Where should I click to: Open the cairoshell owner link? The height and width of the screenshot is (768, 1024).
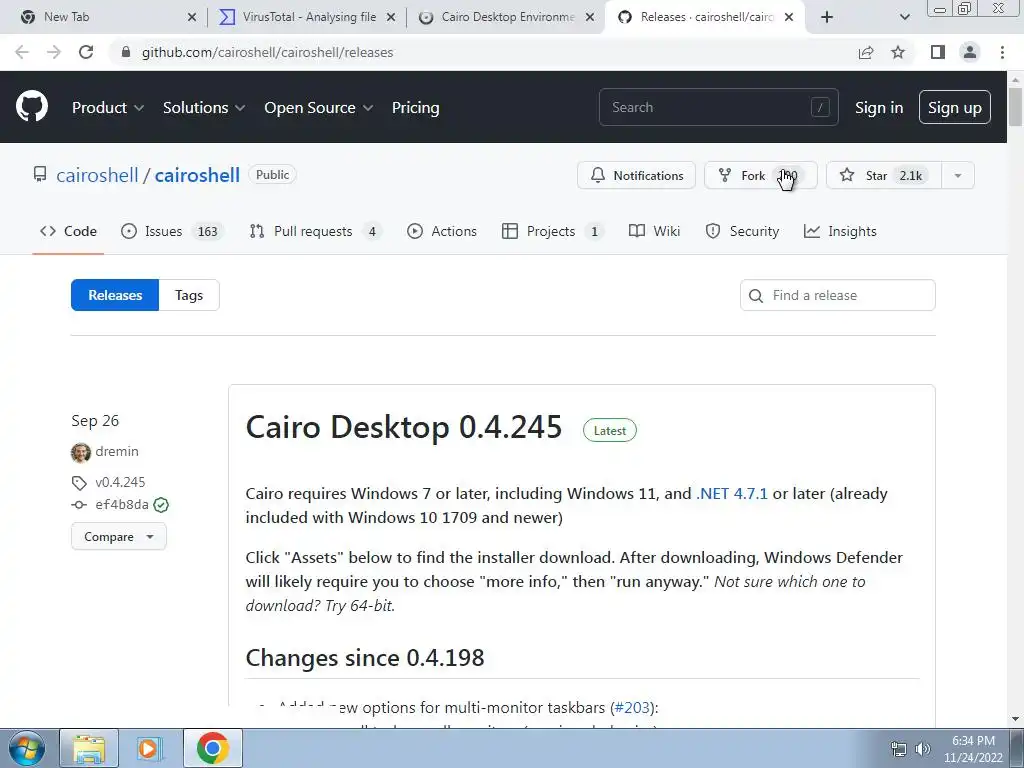tap(97, 175)
